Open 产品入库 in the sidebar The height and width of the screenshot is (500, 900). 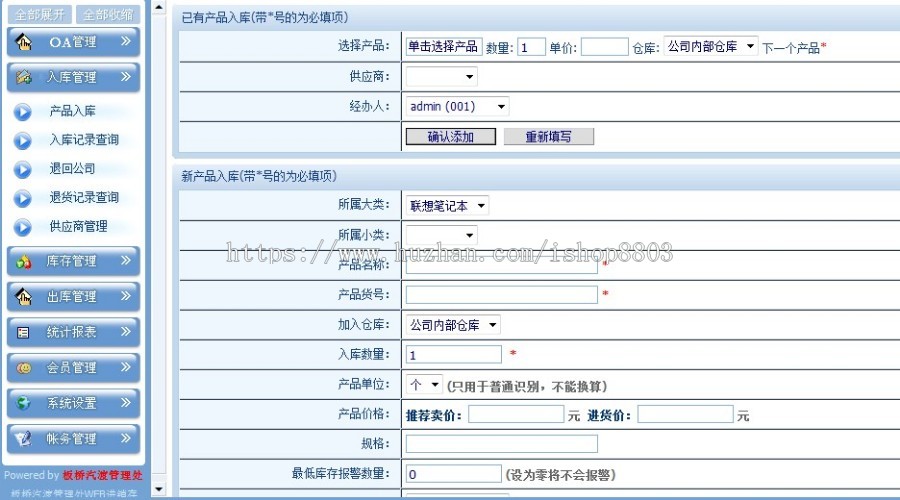pyautogui.click(x=72, y=111)
